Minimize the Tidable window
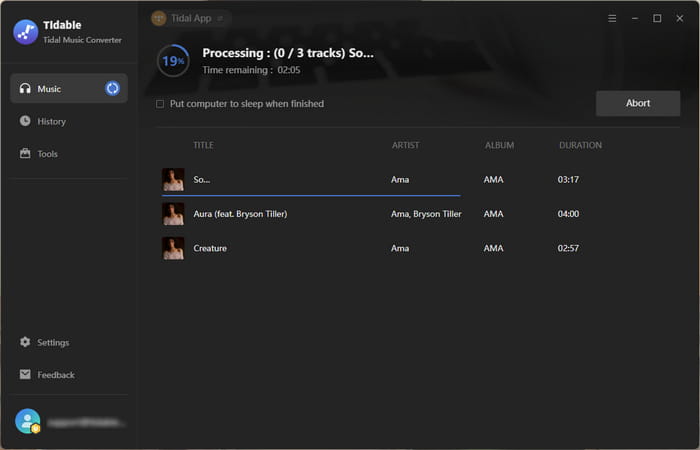Viewport: 700px width, 450px height. 634,18
